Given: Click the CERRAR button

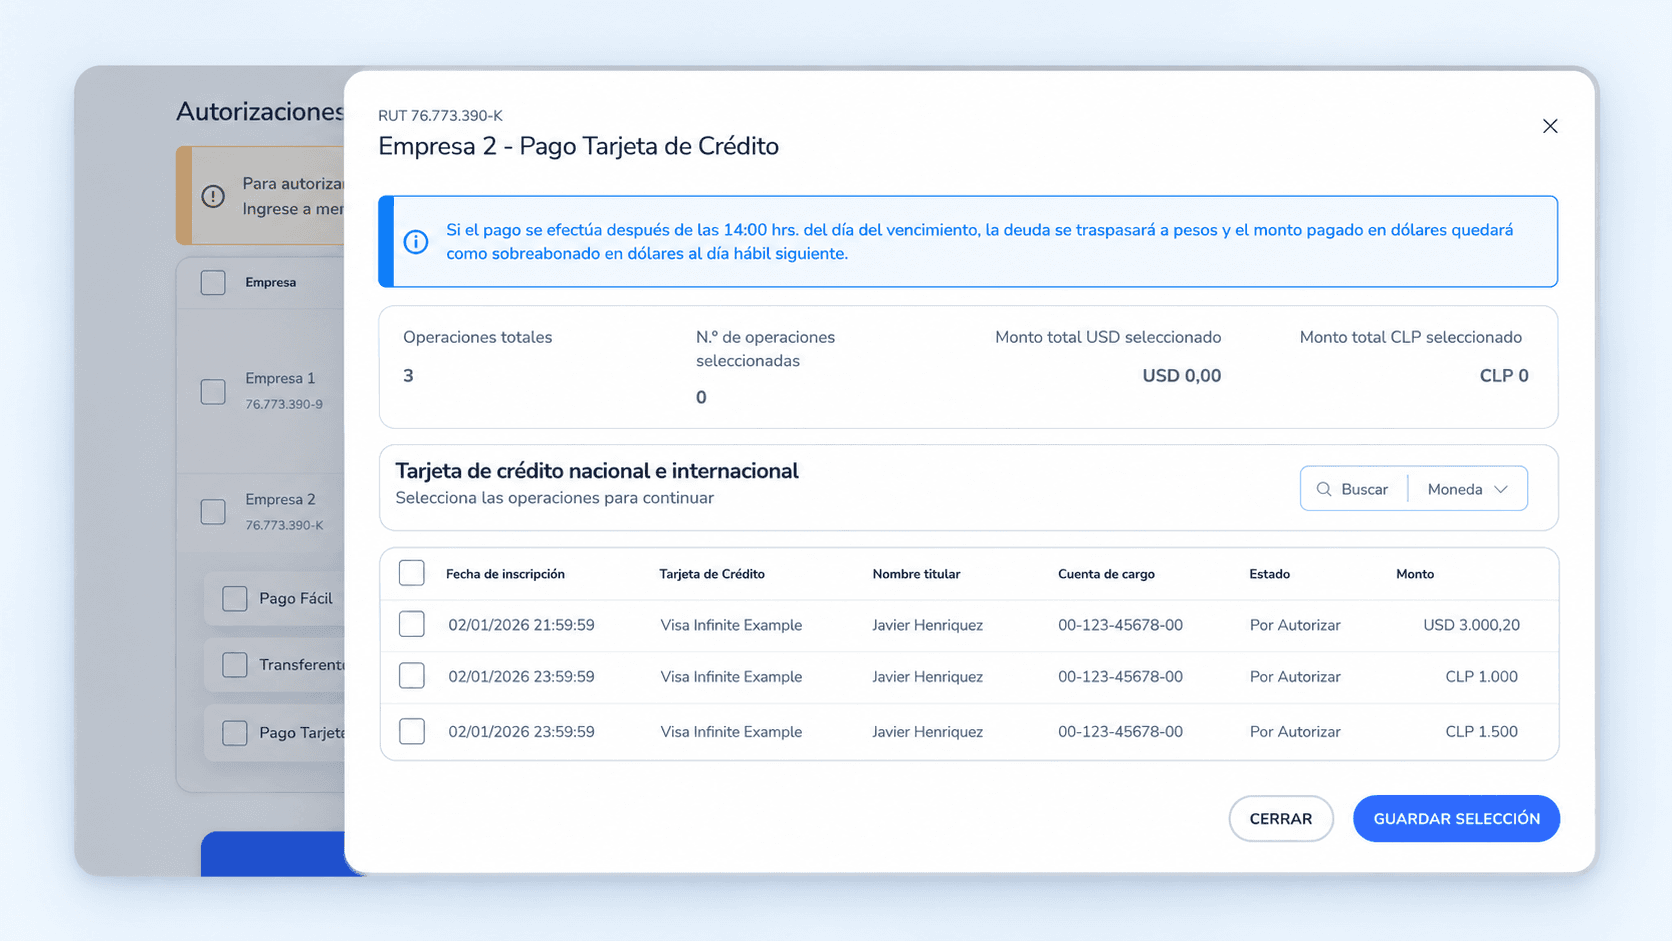Looking at the screenshot, I should coord(1281,819).
